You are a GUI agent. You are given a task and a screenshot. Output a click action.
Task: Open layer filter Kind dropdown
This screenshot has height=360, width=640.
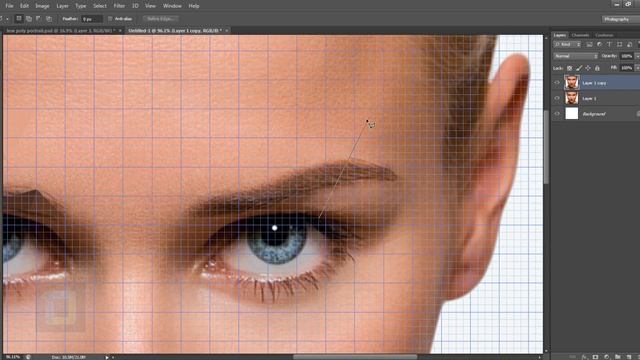[x=567, y=44]
